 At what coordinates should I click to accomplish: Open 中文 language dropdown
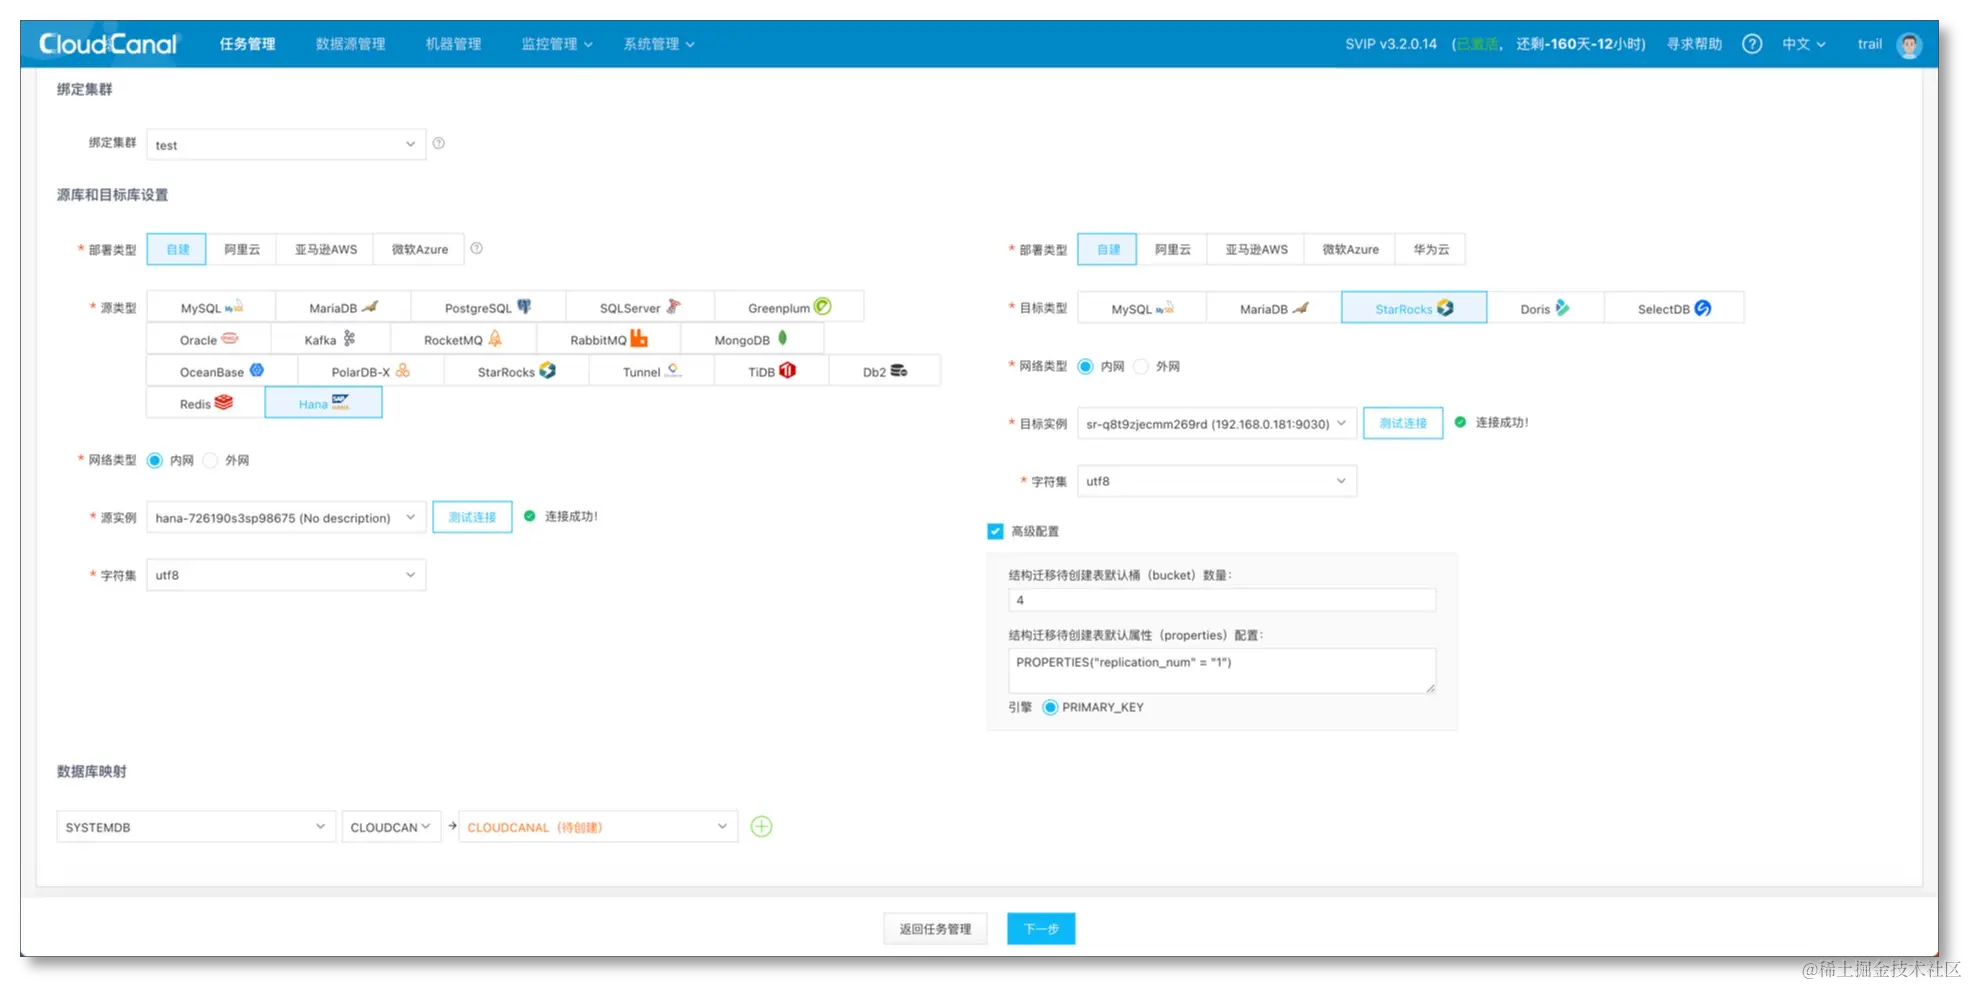(x=1803, y=44)
